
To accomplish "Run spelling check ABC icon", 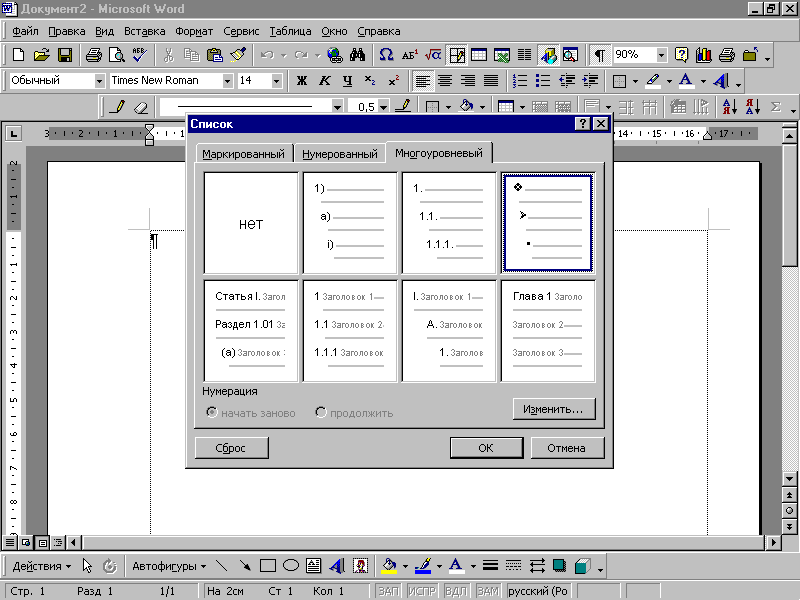I will [x=139, y=55].
